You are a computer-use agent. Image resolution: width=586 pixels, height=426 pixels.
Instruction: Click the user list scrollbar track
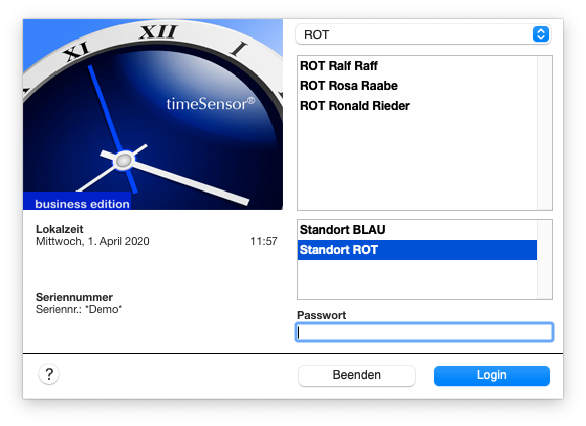pyautogui.click(x=545, y=133)
